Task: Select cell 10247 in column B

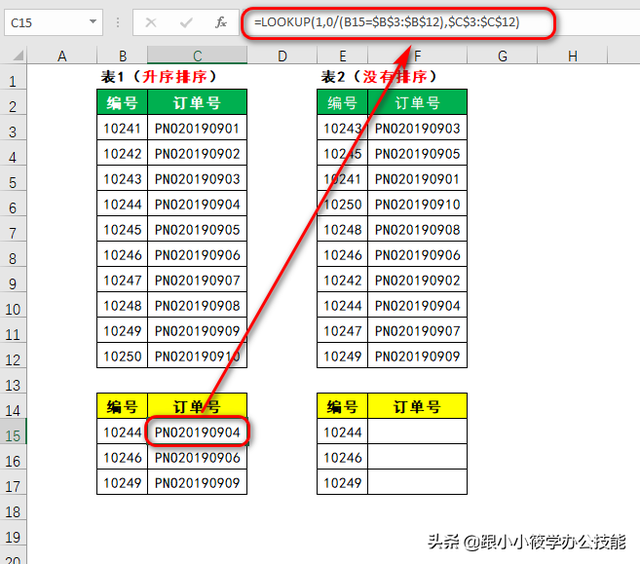Action: click(x=122, y=280)
